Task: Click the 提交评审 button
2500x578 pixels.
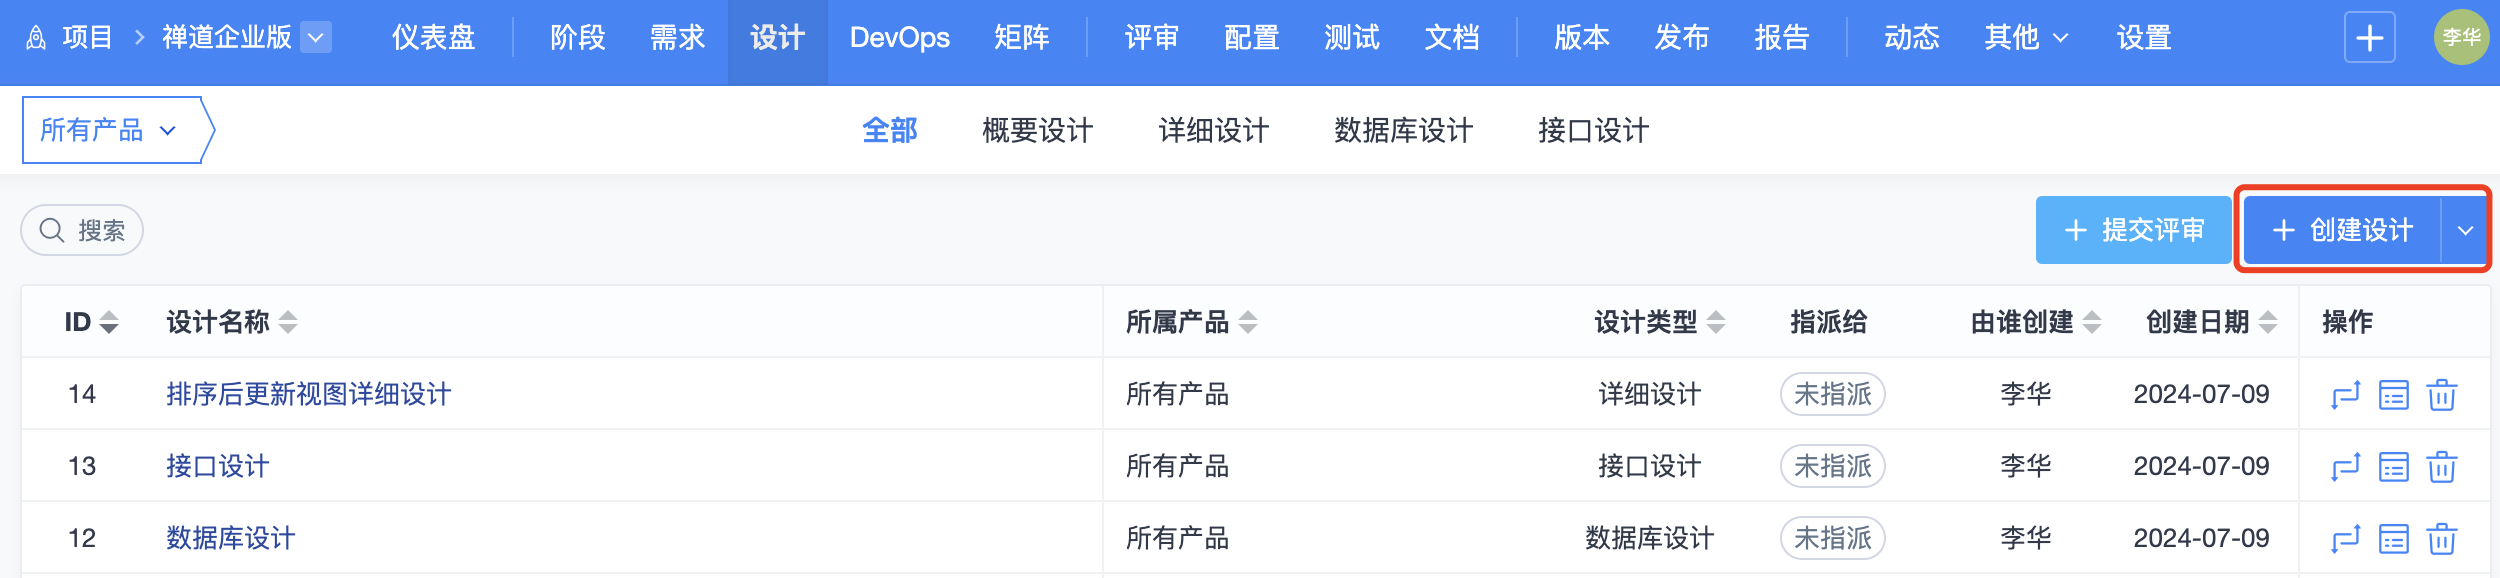Action: click(x=2133, y=231)
